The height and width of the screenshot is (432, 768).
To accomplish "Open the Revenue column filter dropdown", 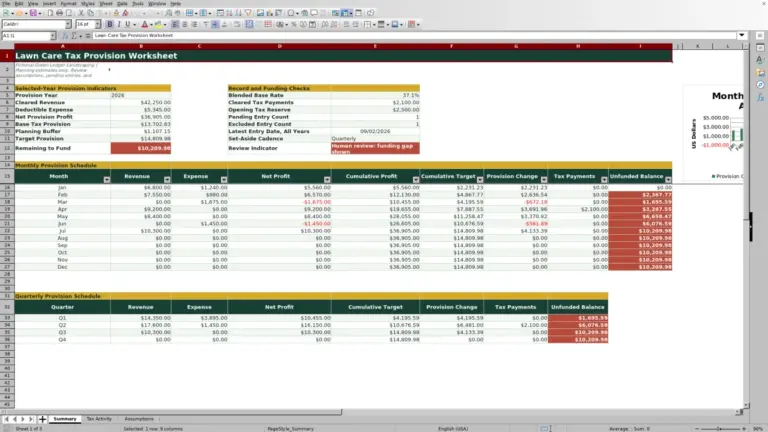I will [167, 180].
